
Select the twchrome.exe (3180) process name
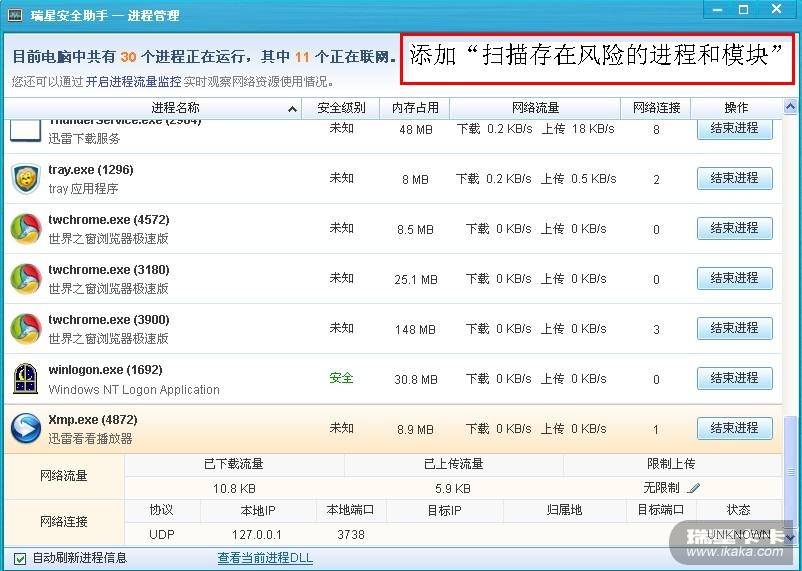point(108,270)
